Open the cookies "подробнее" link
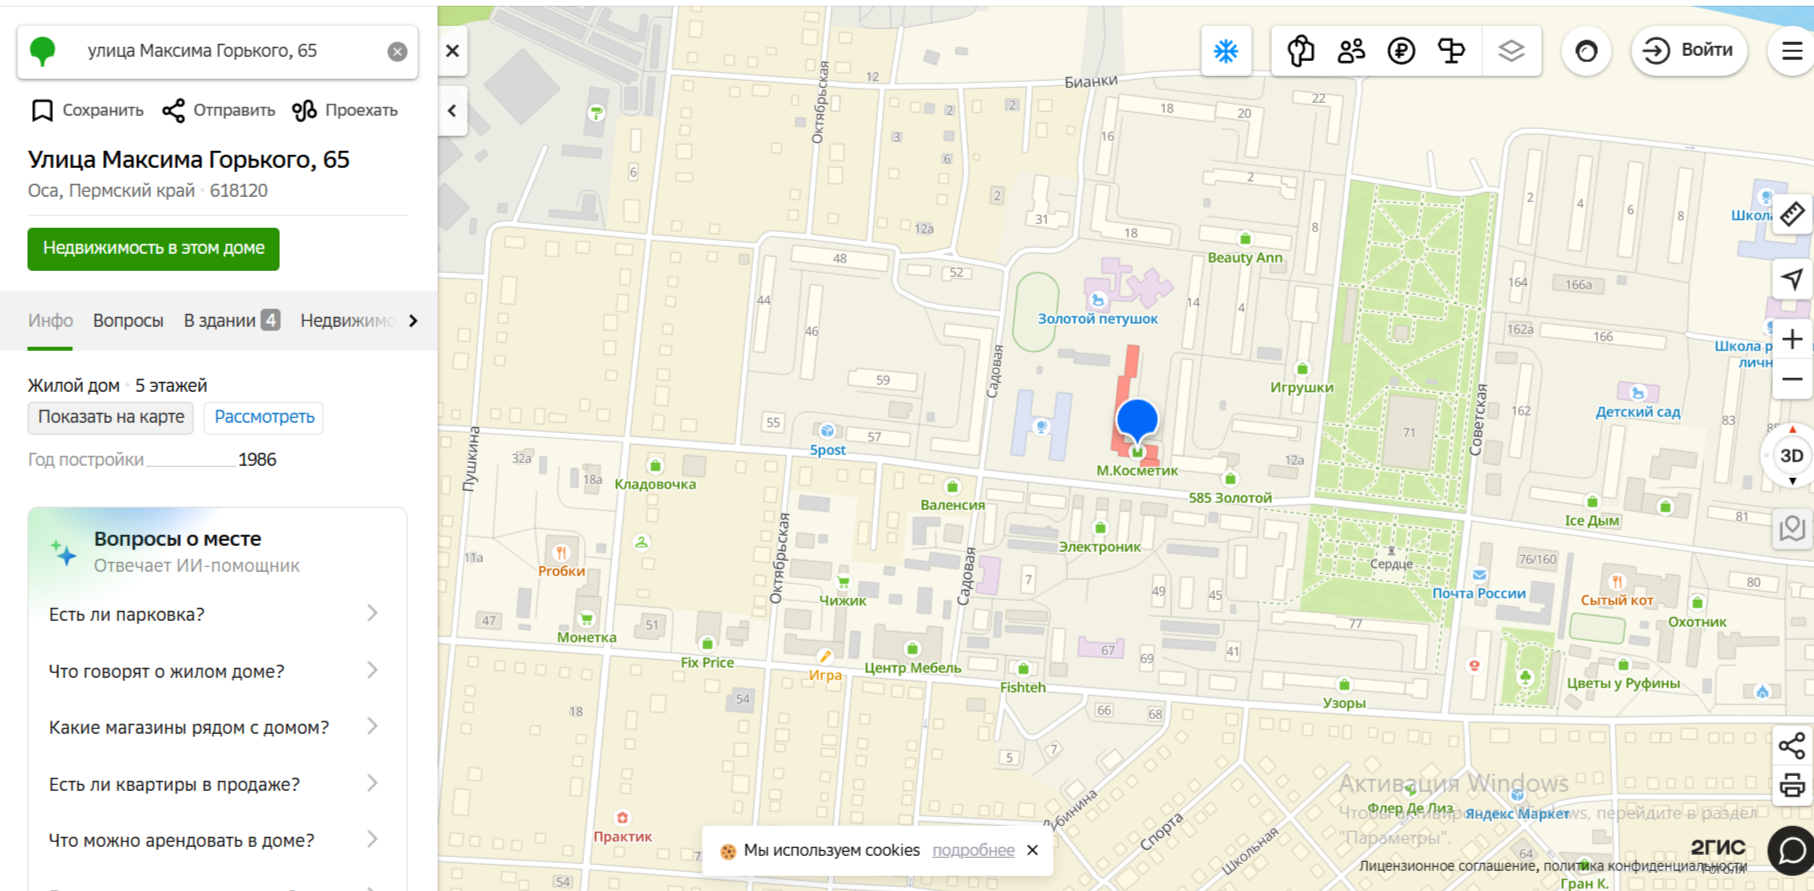 (973, 850)
